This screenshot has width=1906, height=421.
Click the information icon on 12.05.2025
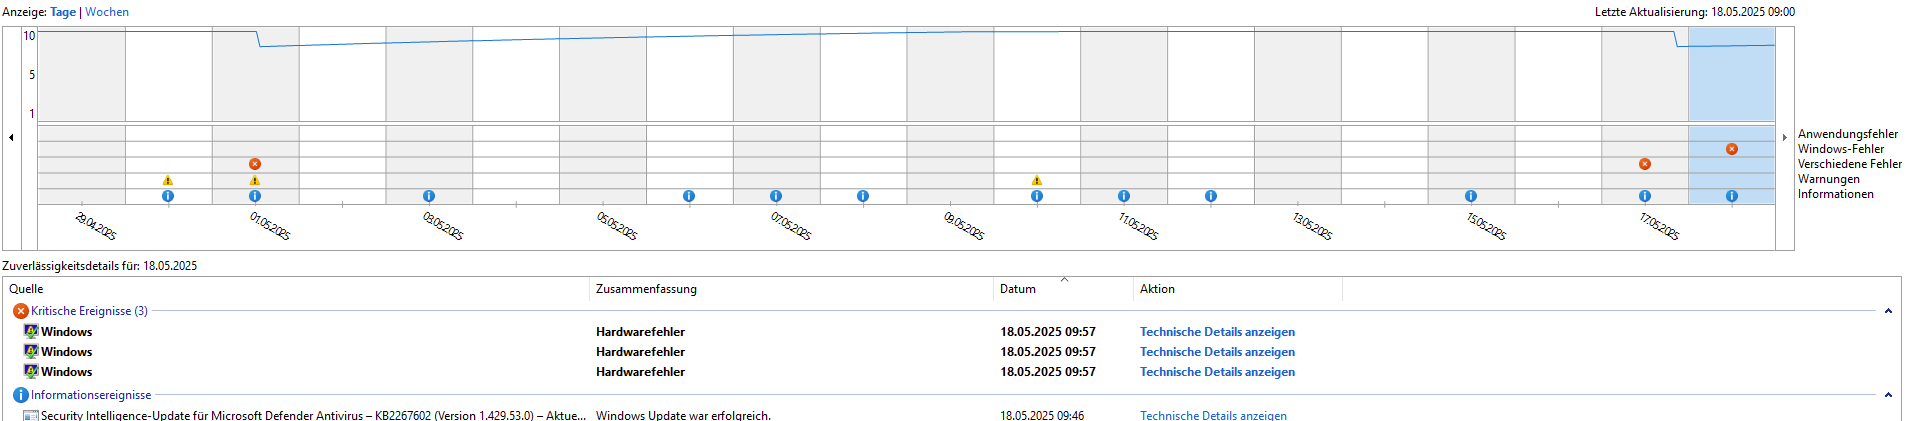(x=1211, y=196)
